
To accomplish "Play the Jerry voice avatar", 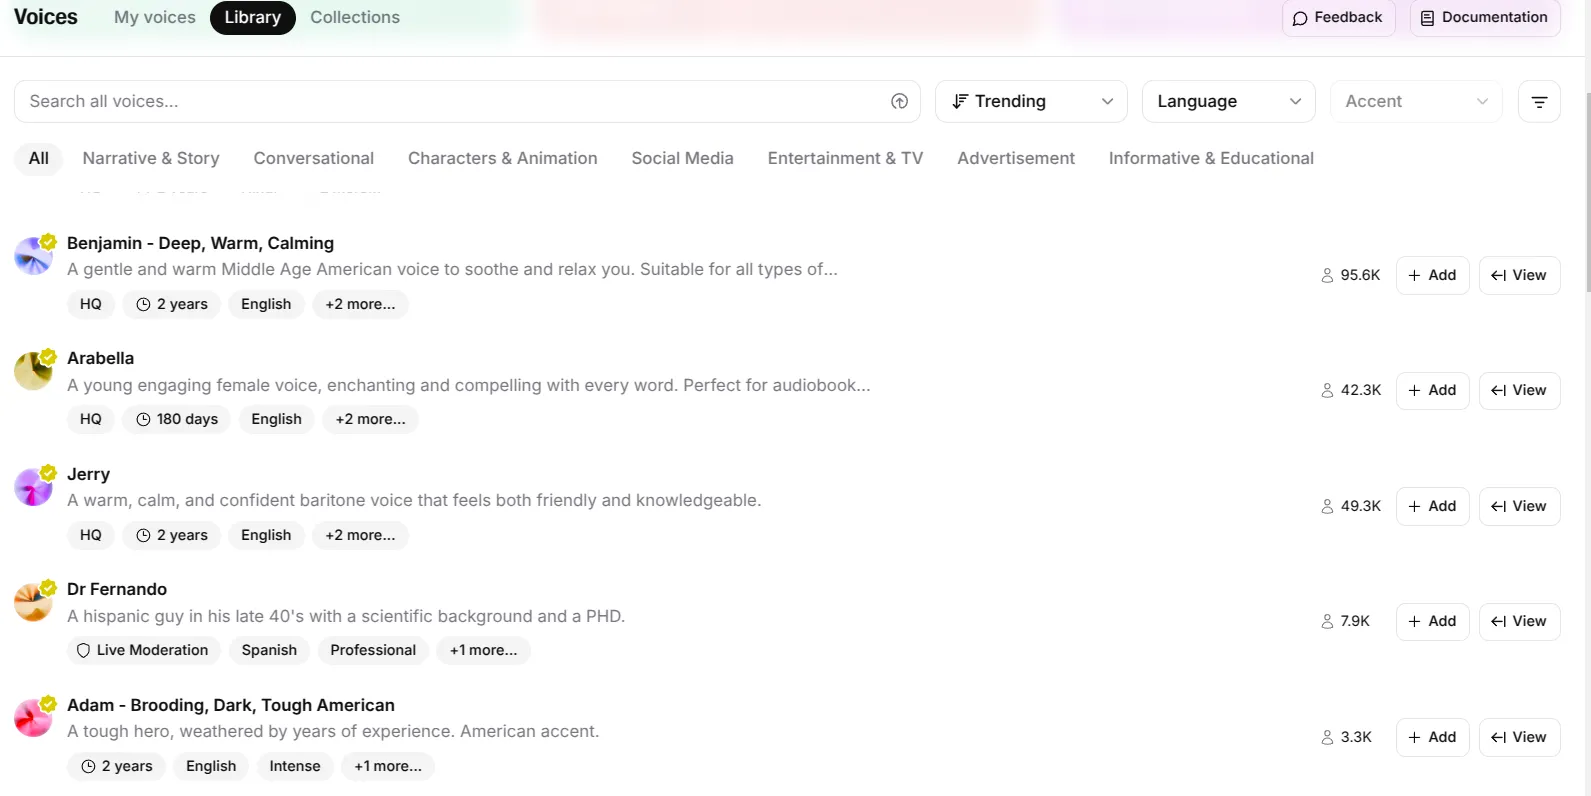I will (x=33, y=487).
